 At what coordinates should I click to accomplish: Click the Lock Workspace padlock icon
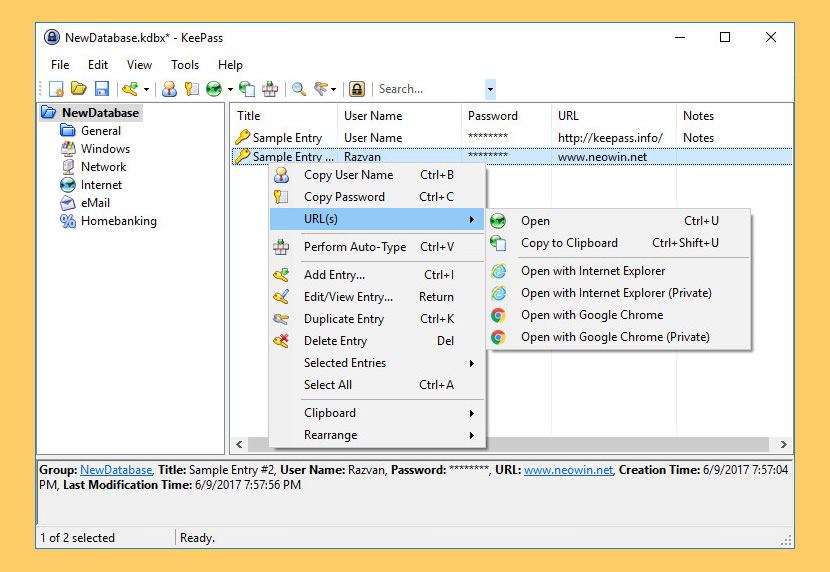tap(357, 89)
